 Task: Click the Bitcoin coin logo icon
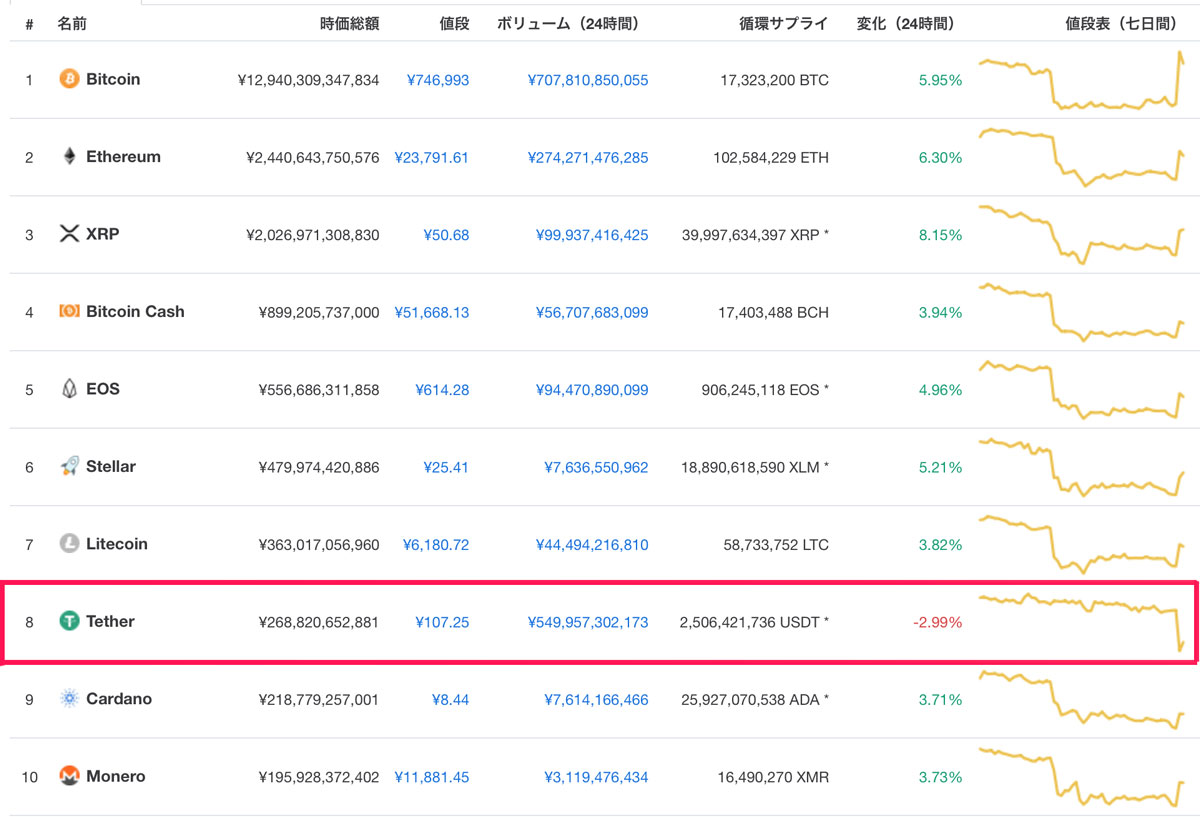click(x=69, y=79)
